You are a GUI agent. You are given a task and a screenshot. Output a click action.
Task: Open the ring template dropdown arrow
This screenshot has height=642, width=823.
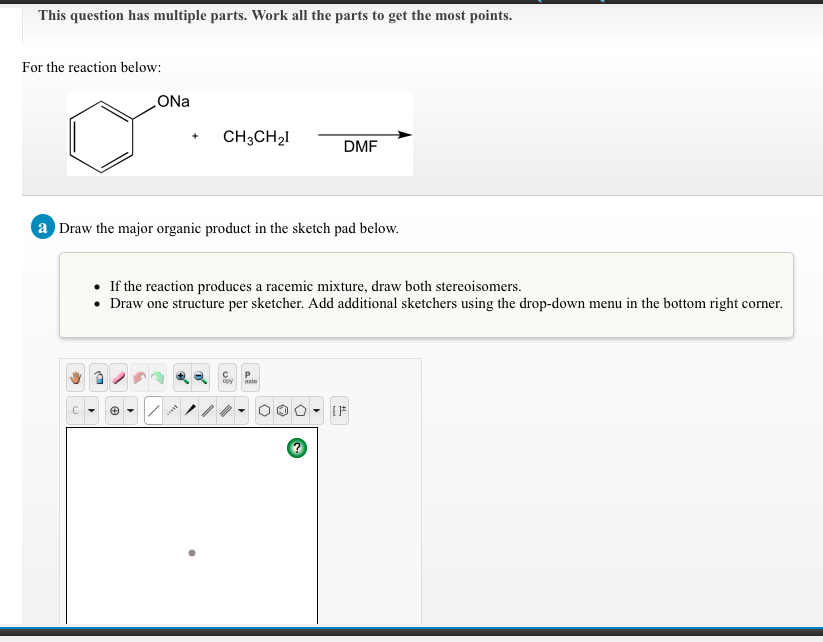[x=315, y=409]
